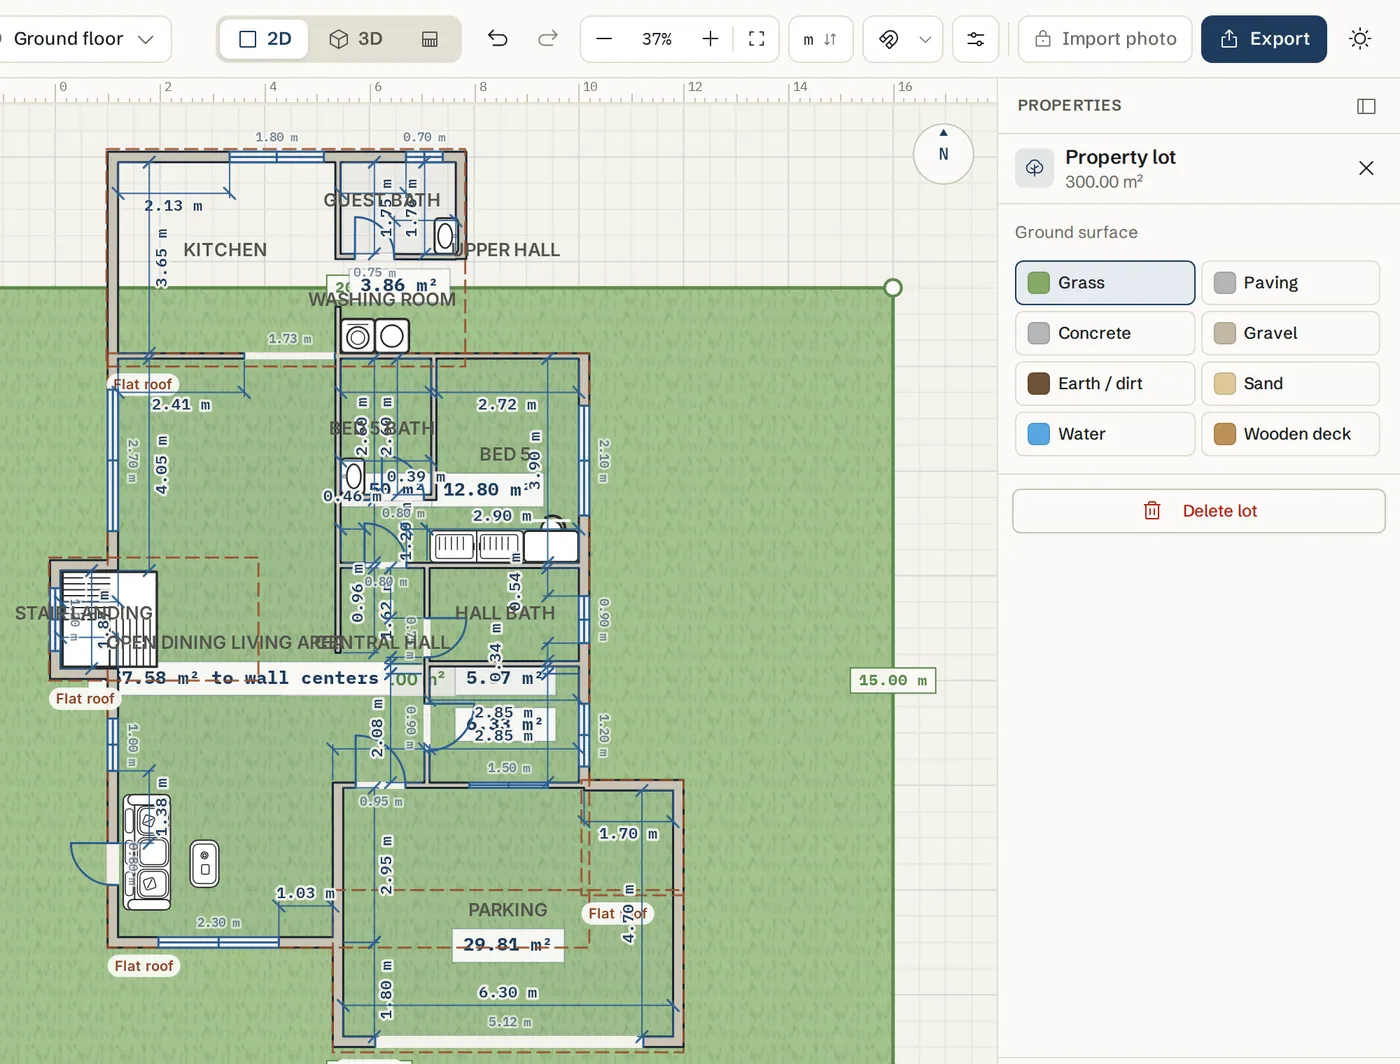
Task: Click the 15.00 m lot dimension label
Action: tap(893, 681)
